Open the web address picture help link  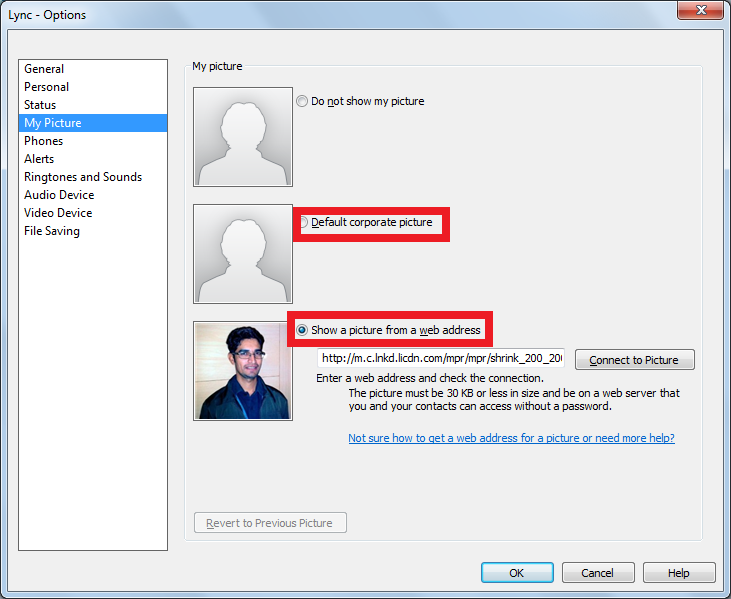coord(511,438)
